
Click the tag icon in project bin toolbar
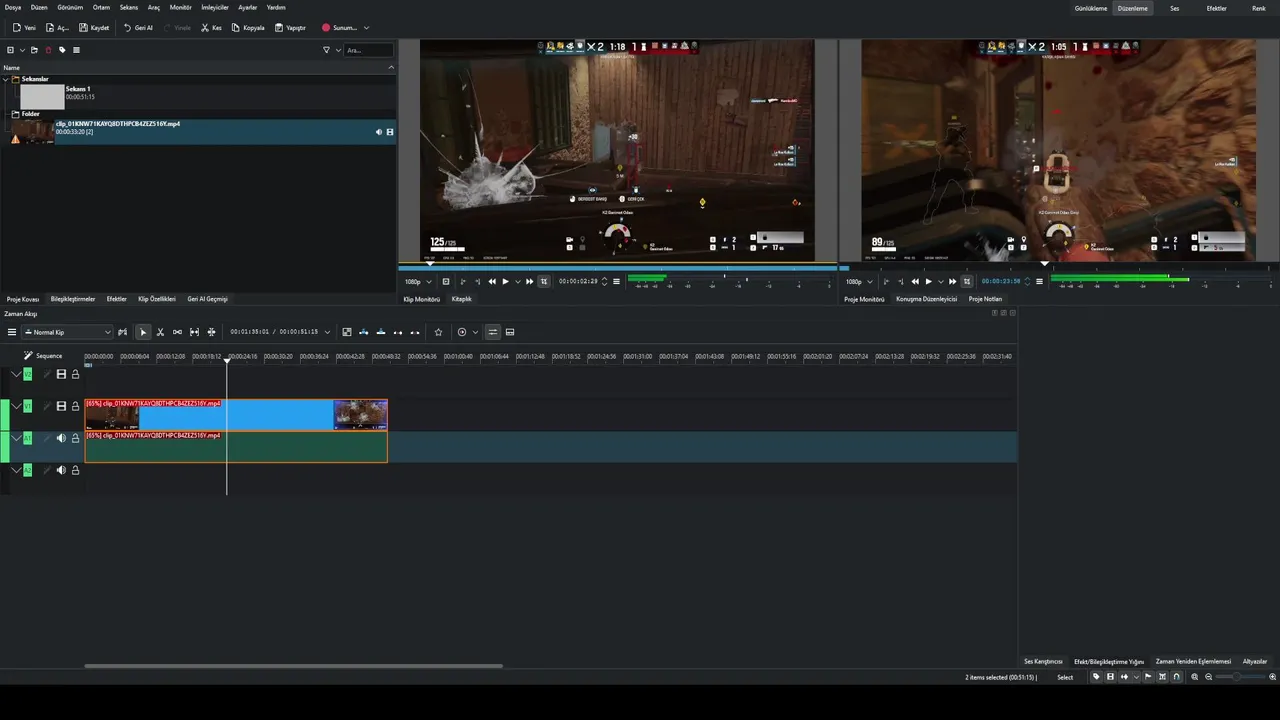coord(62,50)
